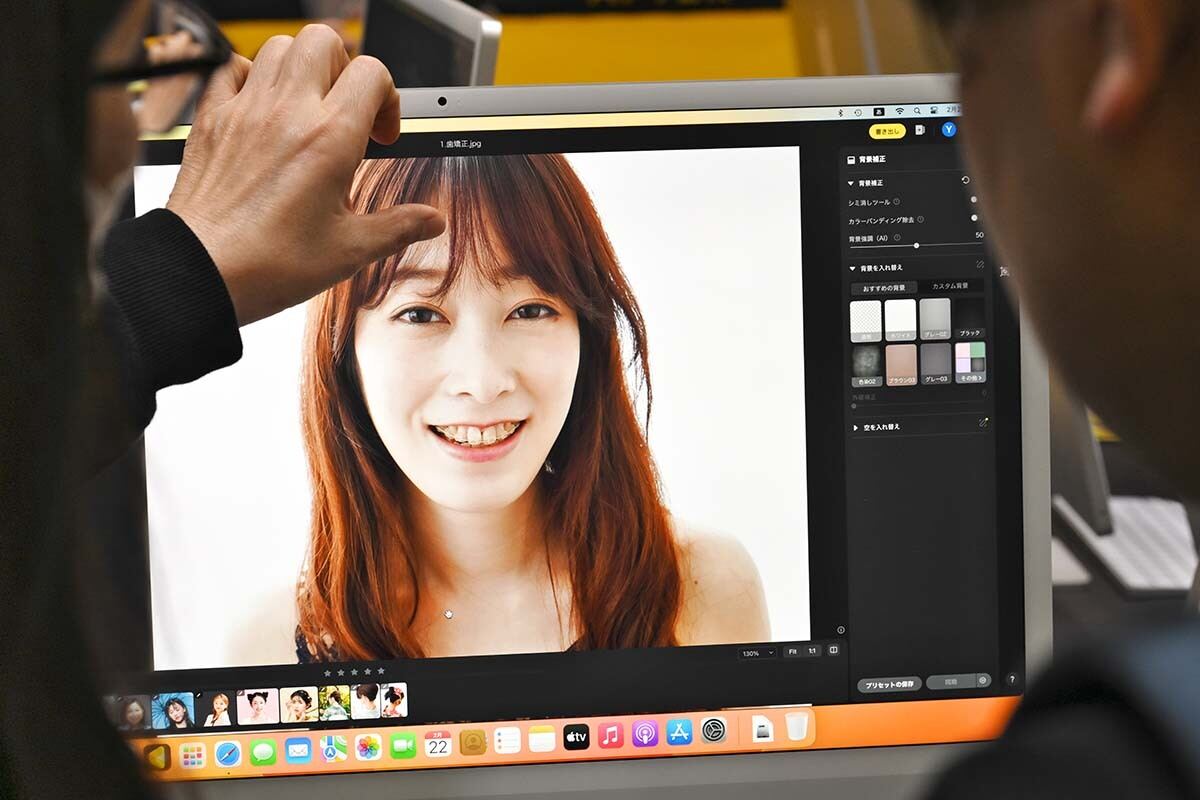Open Podcasts from the Dock
1200x800 pixels.
[645, 733]
